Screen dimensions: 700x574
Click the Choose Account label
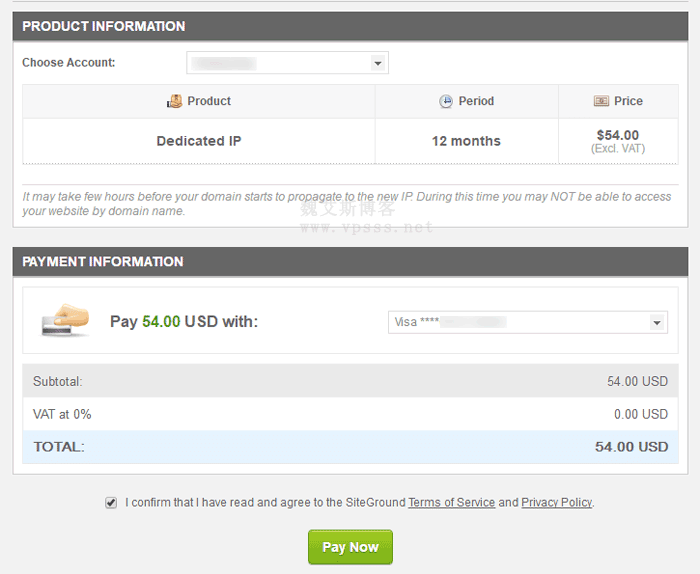(x=69, y=63)
